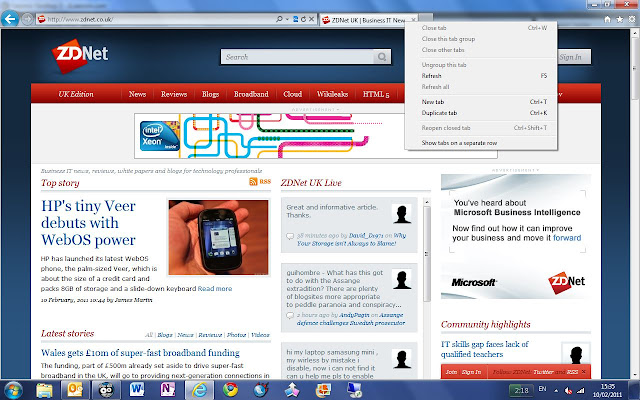Click Read more link in top story
This screenshot has width=640, height=400.
tap(215, 289)
